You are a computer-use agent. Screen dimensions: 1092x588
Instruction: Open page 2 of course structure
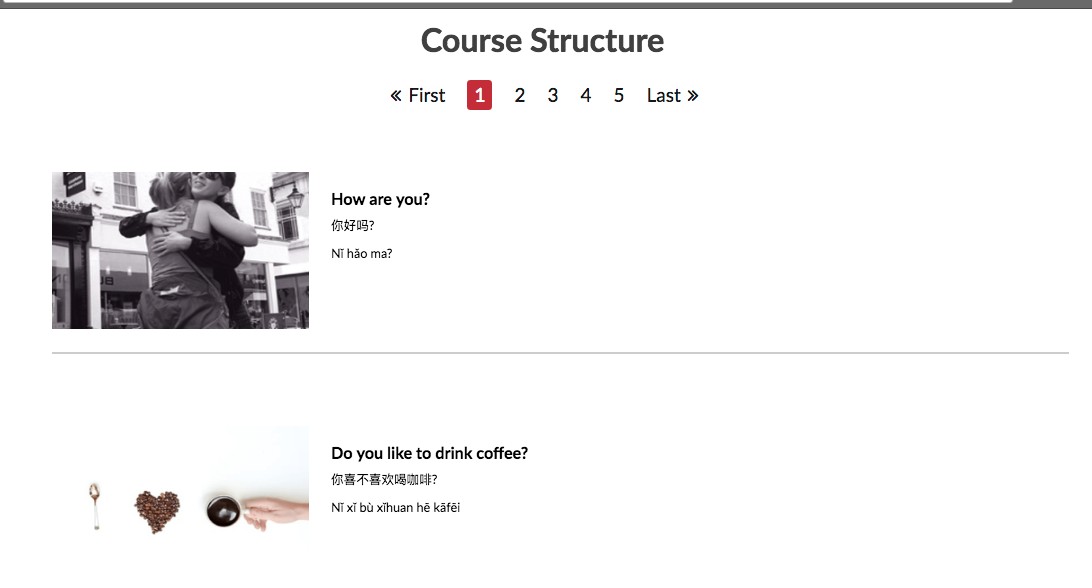[520, 95]
